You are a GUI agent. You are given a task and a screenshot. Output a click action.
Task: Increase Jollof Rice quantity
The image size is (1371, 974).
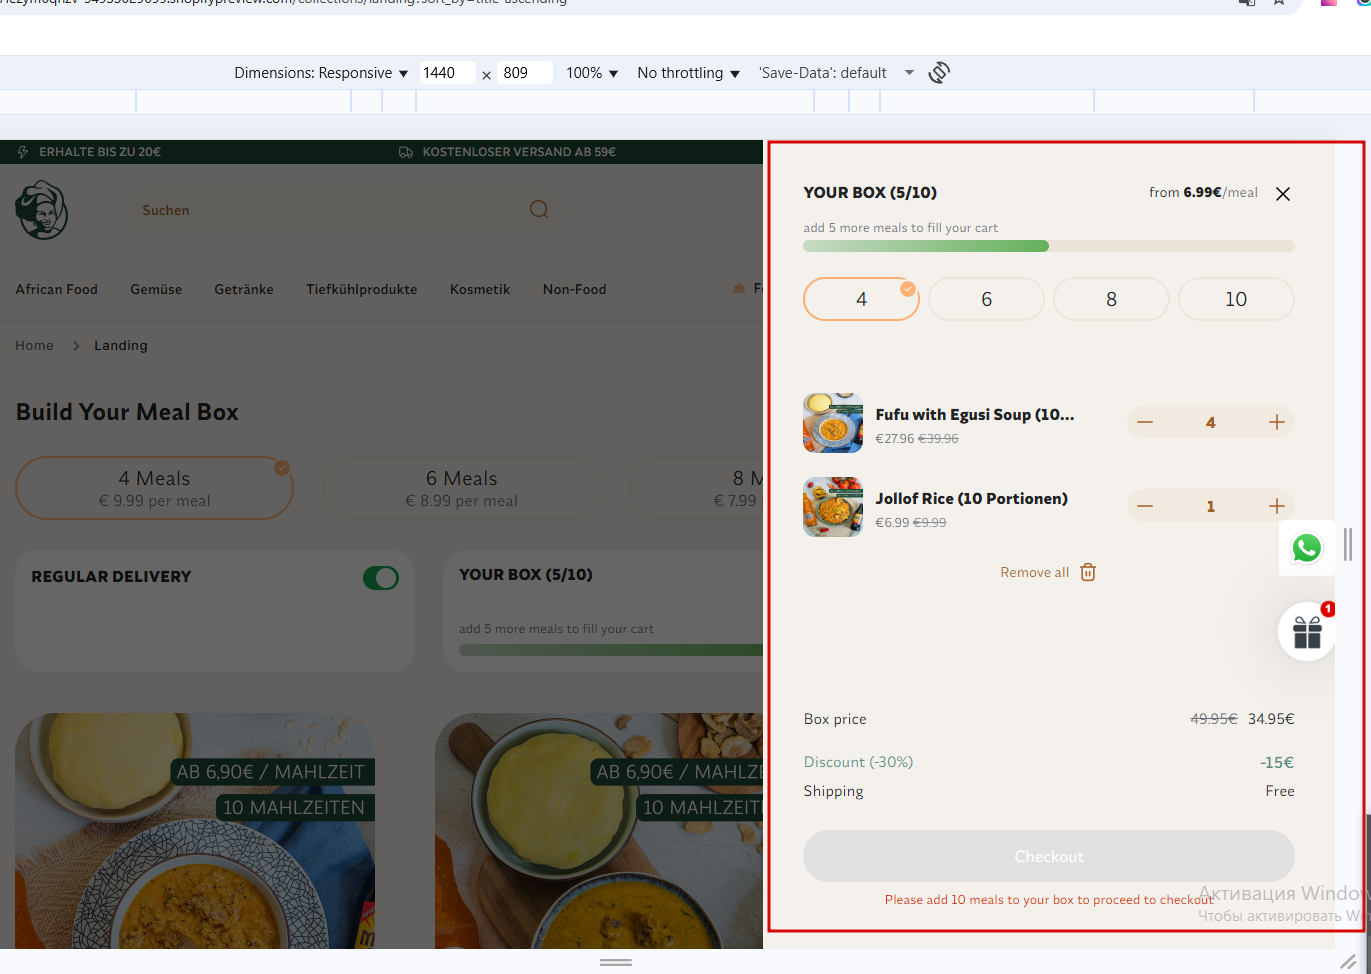(1277, 506)
